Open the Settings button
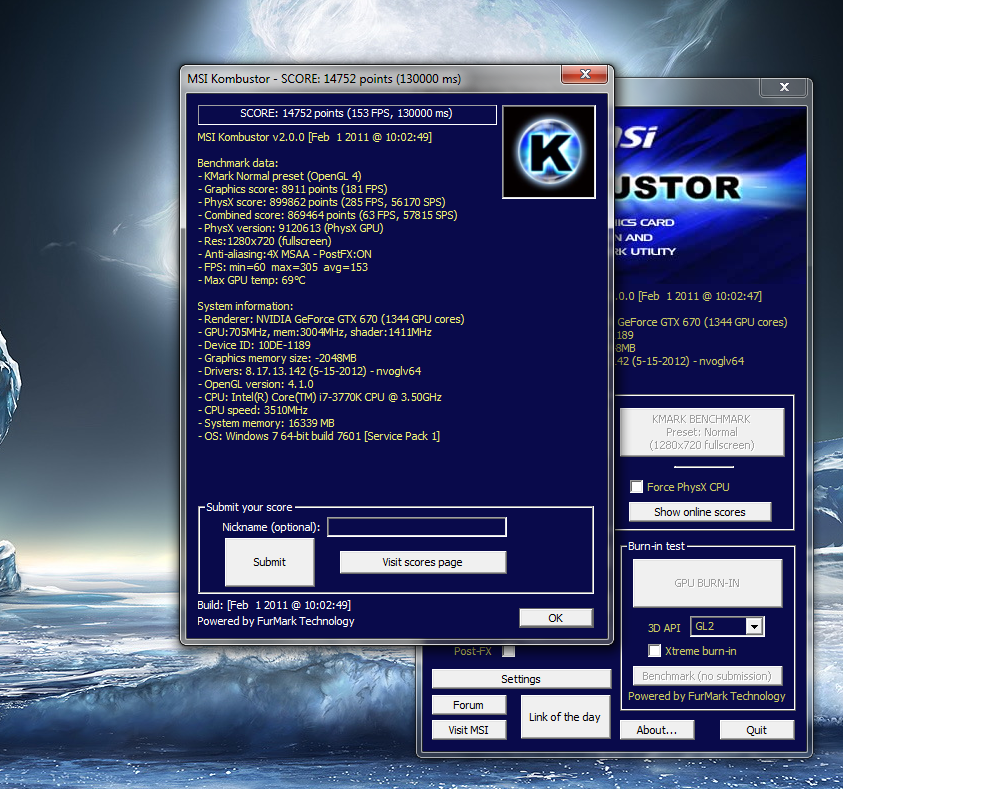Viewport: 1008px width, 789px height. [520, 679]
